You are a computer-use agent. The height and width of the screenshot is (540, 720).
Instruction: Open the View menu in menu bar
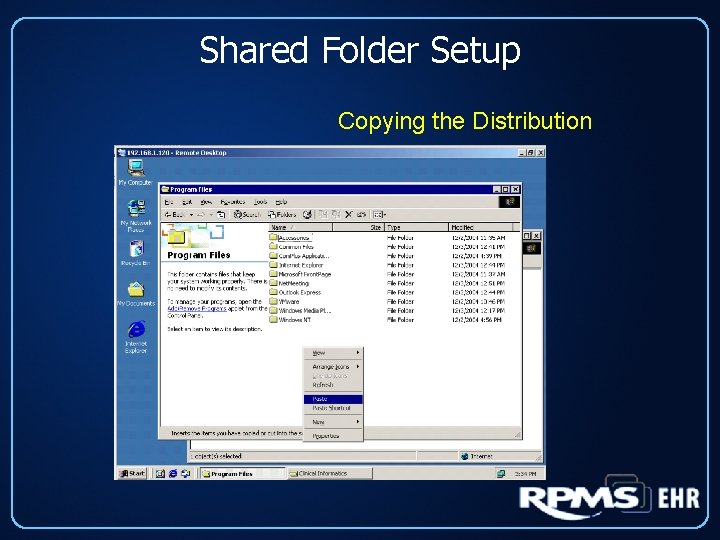[x=206, y=202]
